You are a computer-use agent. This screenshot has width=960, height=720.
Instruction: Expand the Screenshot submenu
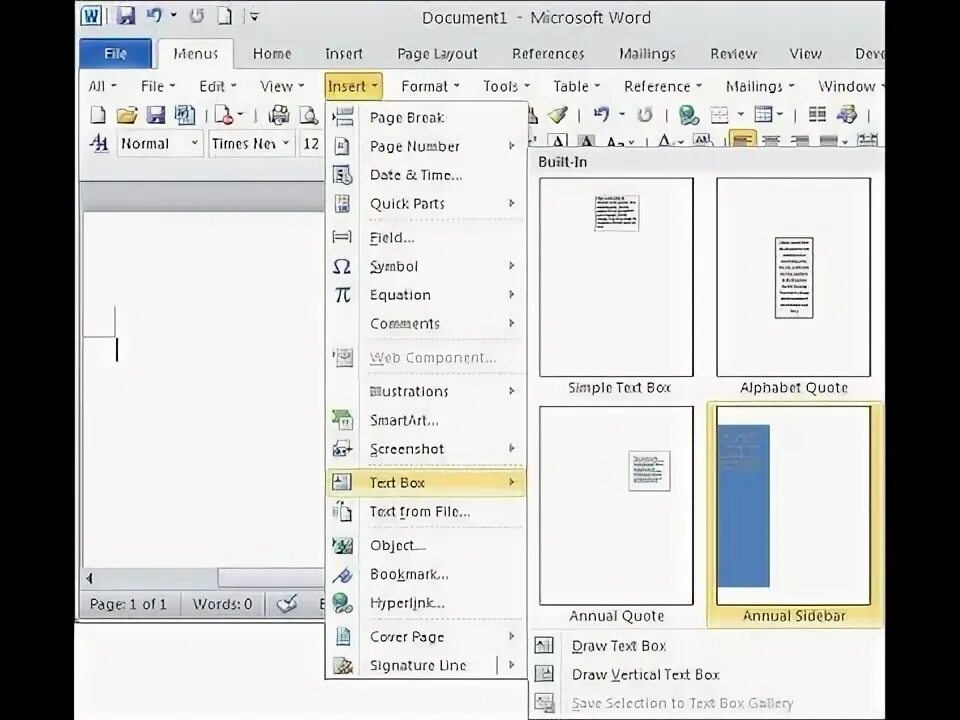[x=426, y=449]
